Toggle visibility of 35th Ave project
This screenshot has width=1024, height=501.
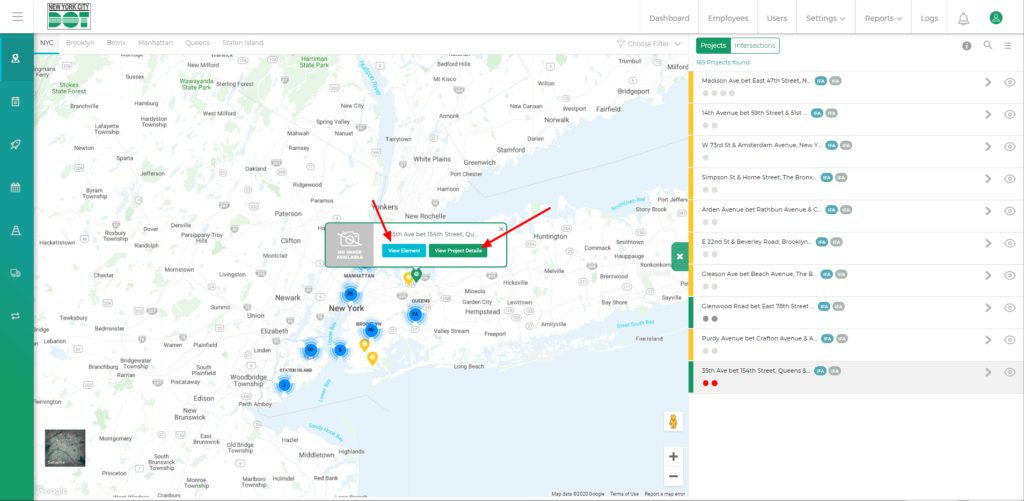pos(1009,372)
